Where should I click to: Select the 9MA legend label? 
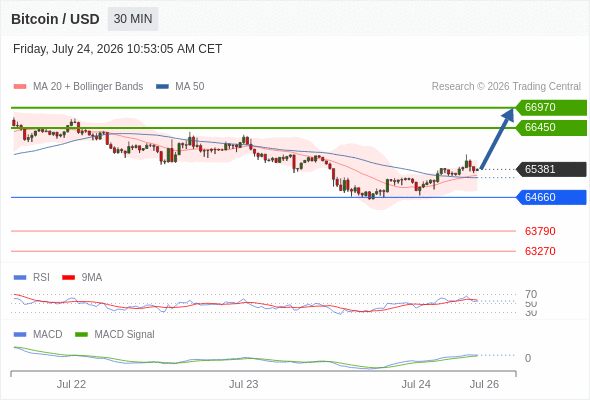coord(92,278)
